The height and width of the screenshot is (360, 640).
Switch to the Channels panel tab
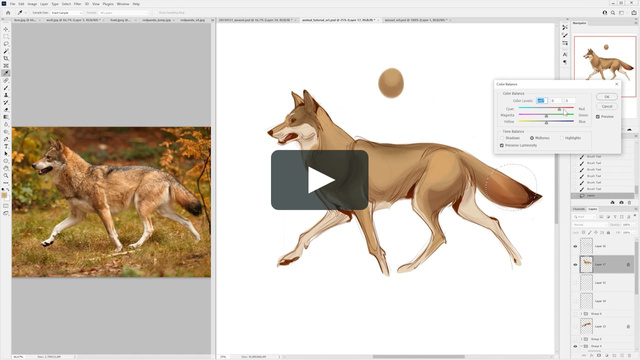579,209
